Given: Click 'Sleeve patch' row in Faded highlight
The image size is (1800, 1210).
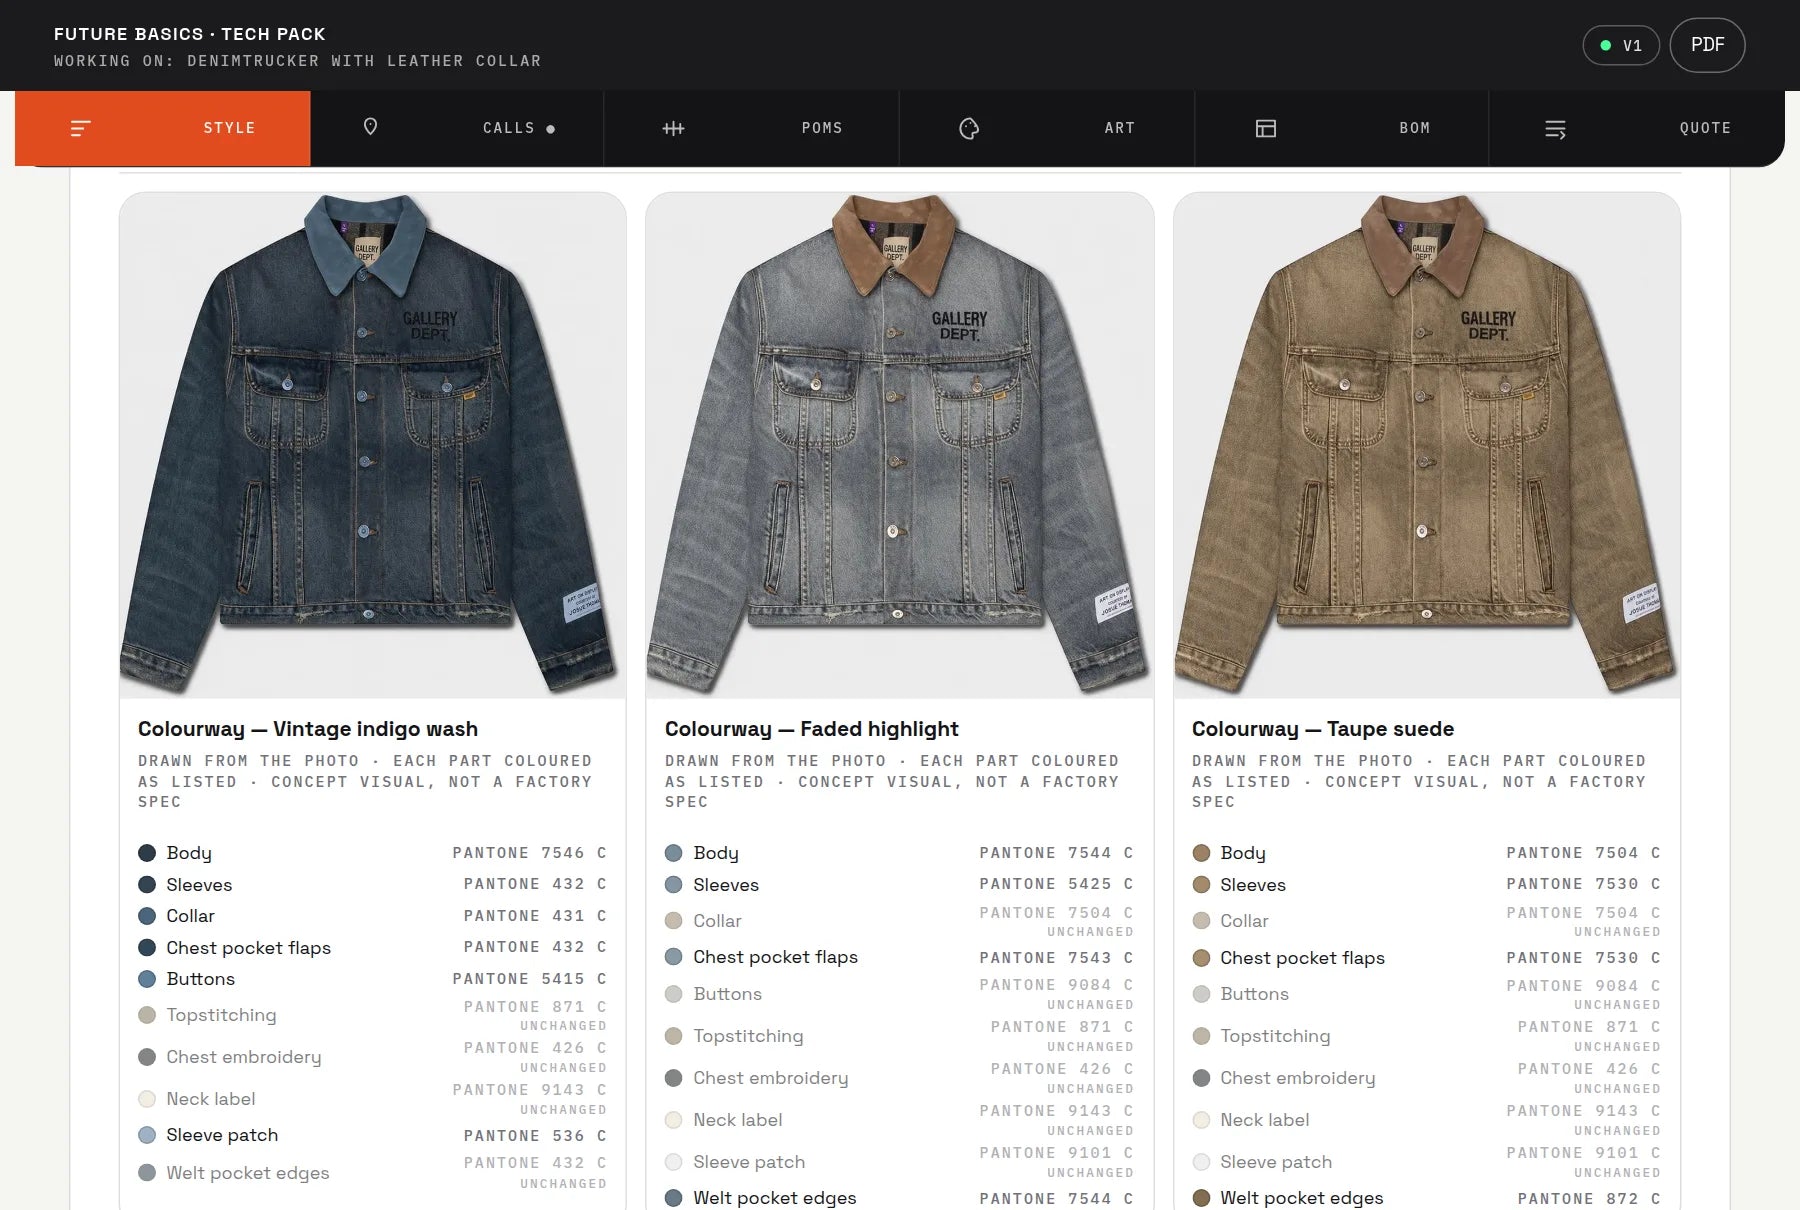Looking at the screenshot, I should tap(900, 1162).
